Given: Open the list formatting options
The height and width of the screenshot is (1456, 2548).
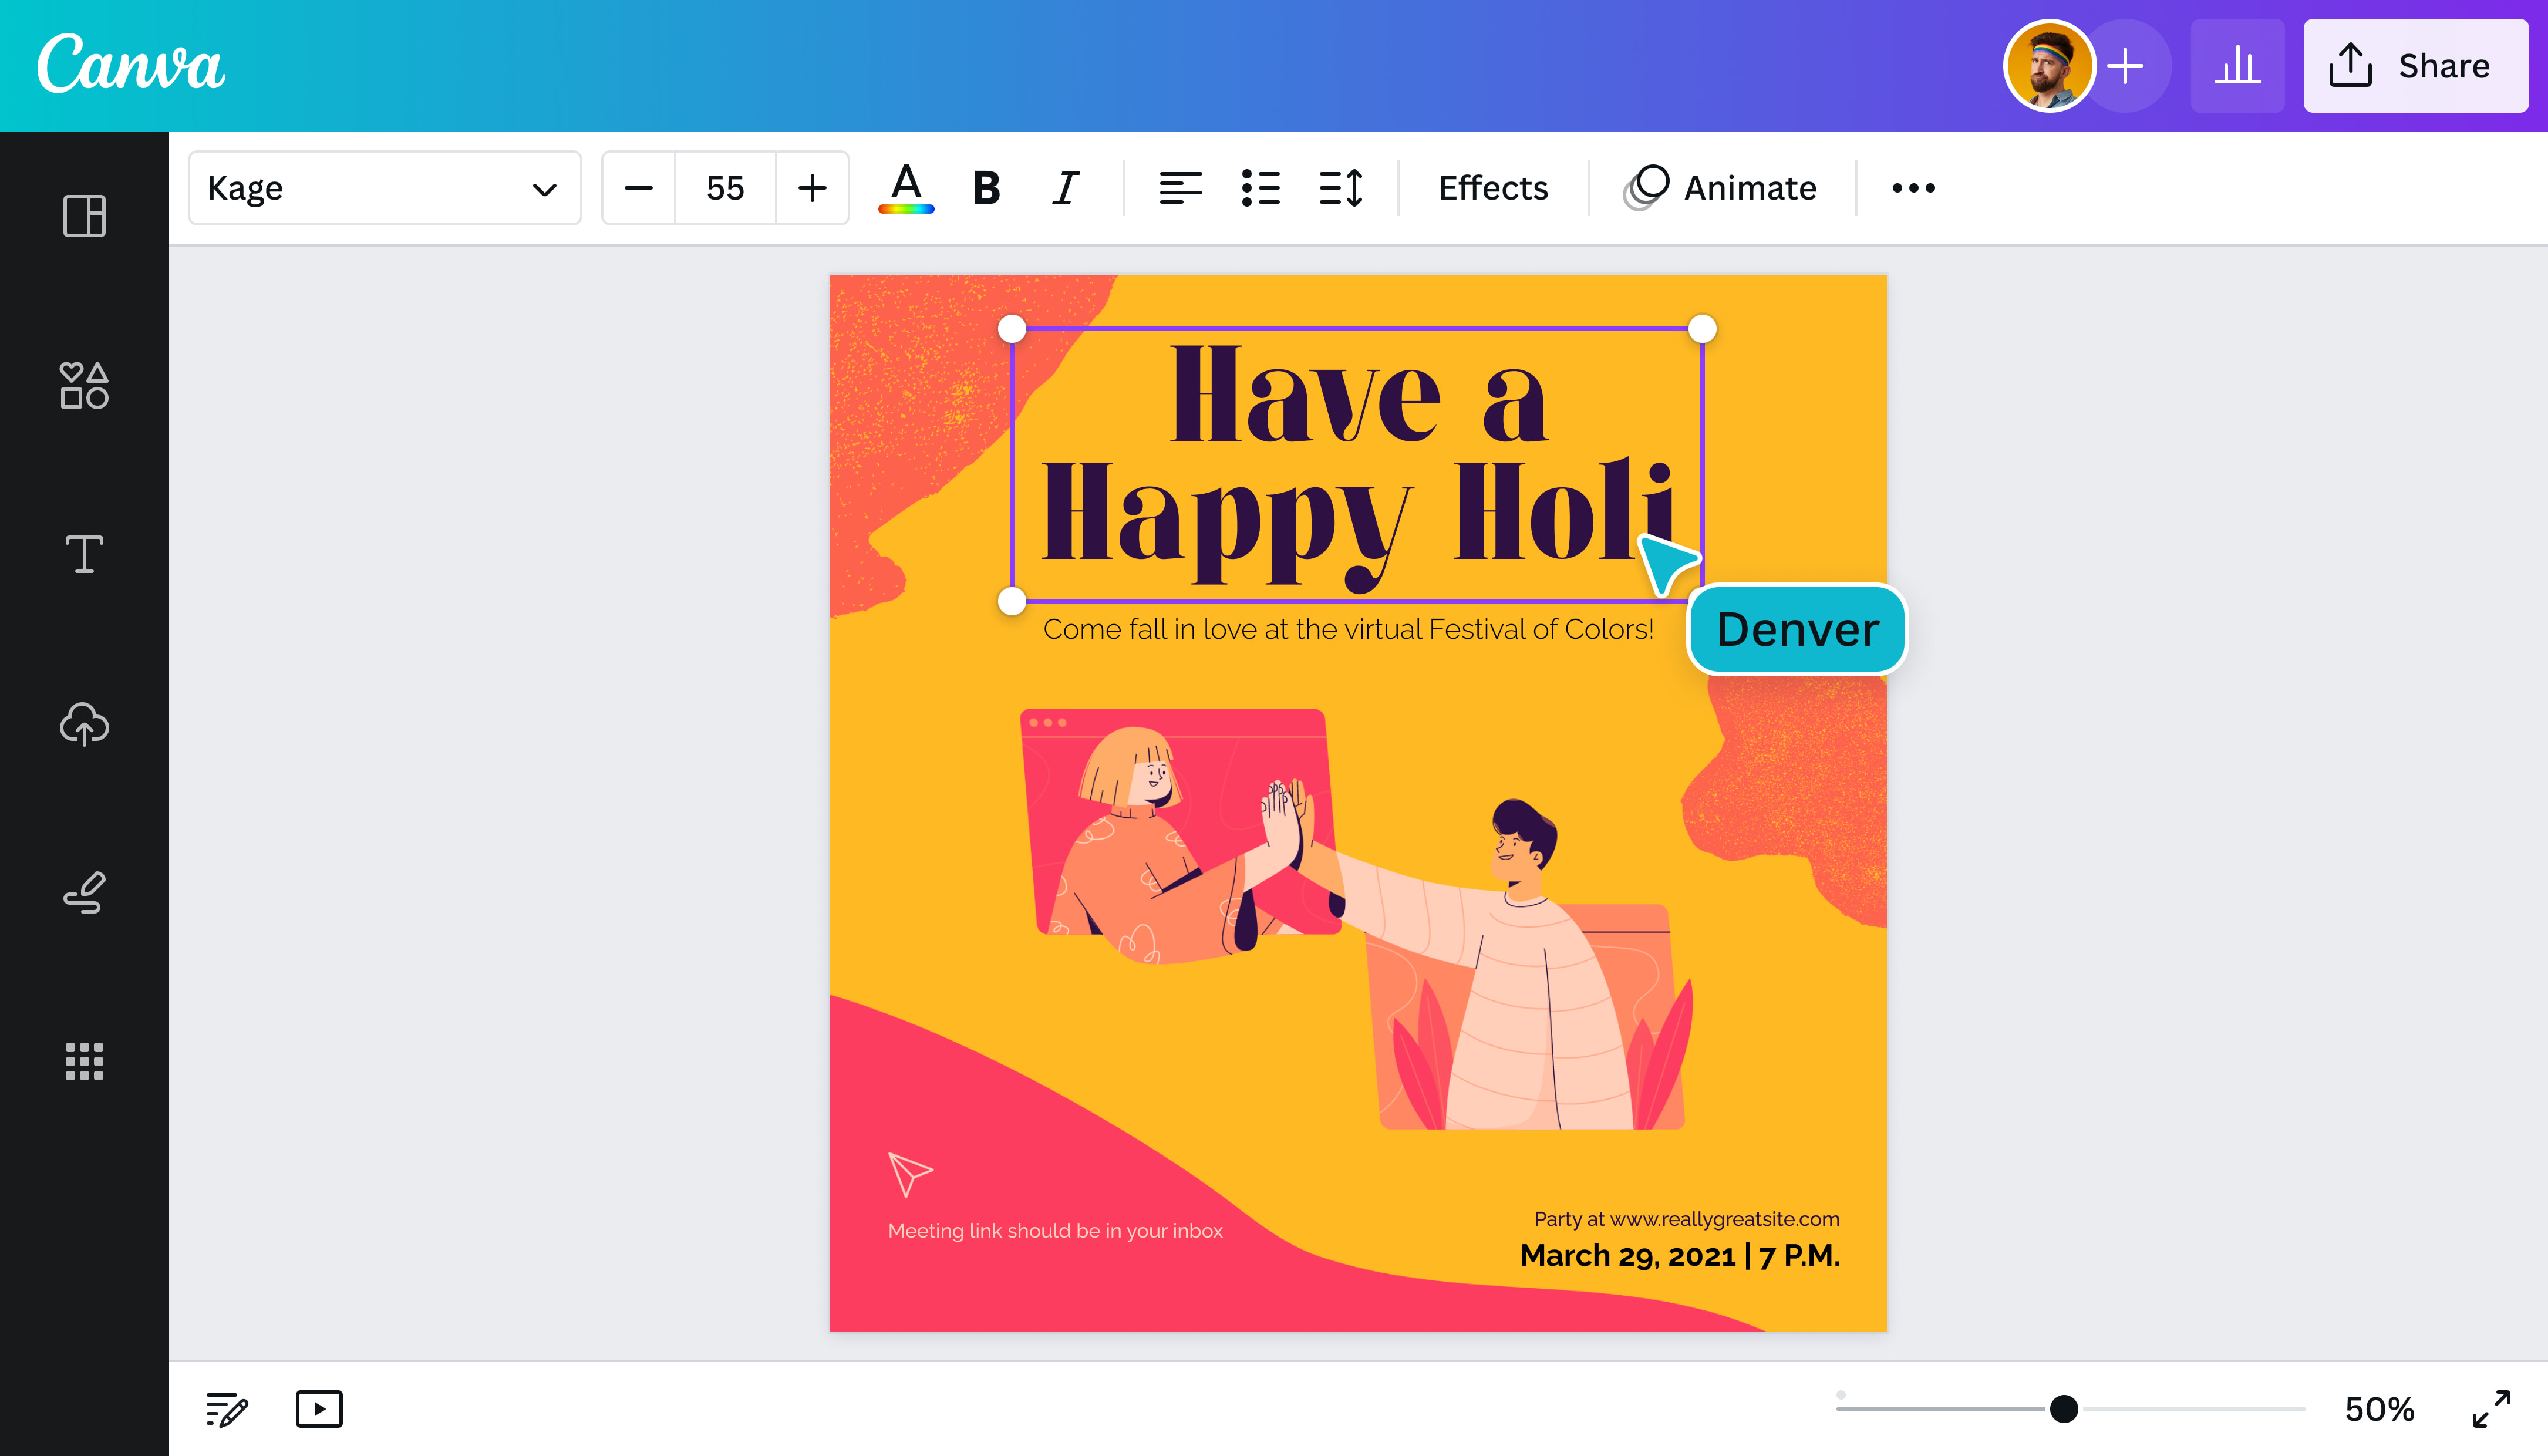Looking at the screenshot, I should pos(1262,187).
